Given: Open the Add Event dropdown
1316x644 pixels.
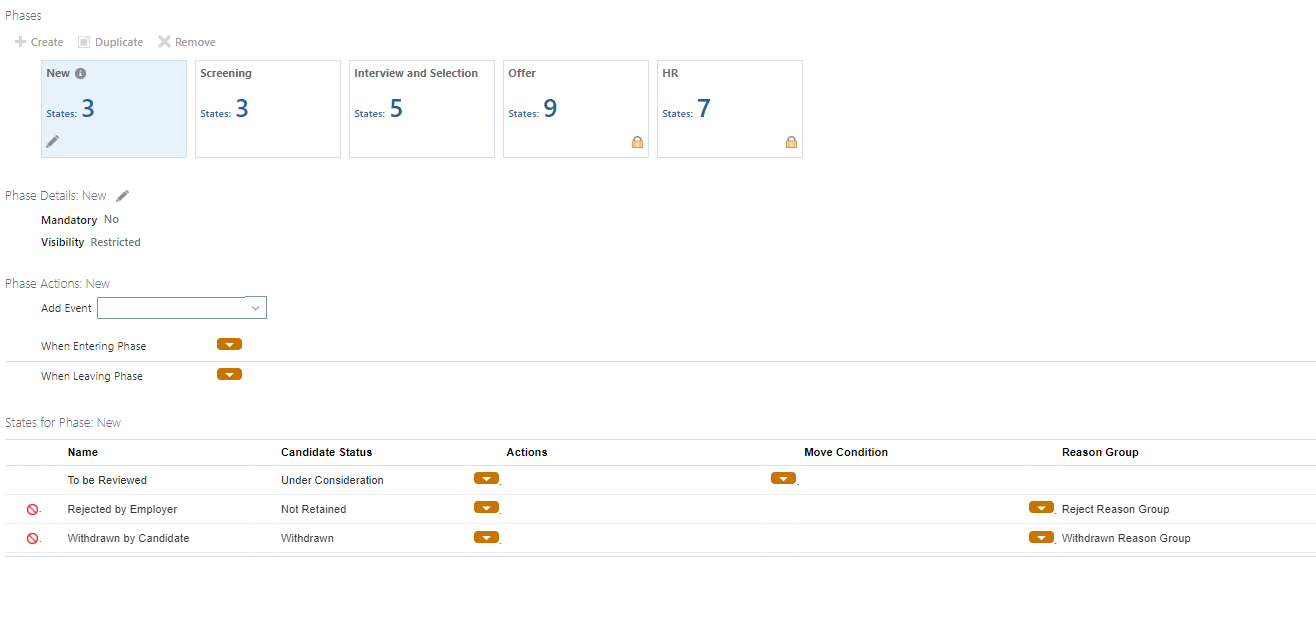Looking at the screenshot, I should [257, 307].
